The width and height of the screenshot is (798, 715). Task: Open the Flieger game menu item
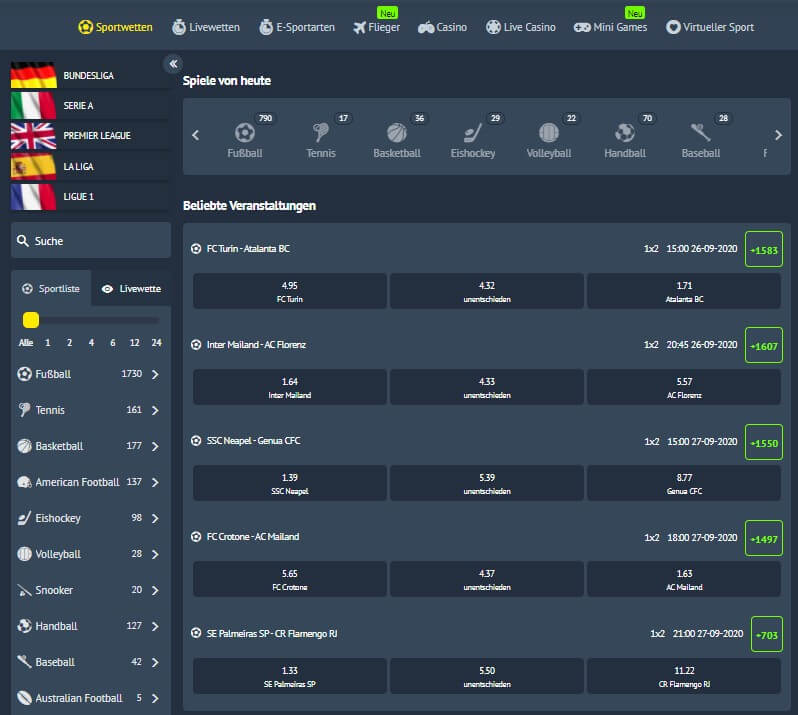[377, 27]
